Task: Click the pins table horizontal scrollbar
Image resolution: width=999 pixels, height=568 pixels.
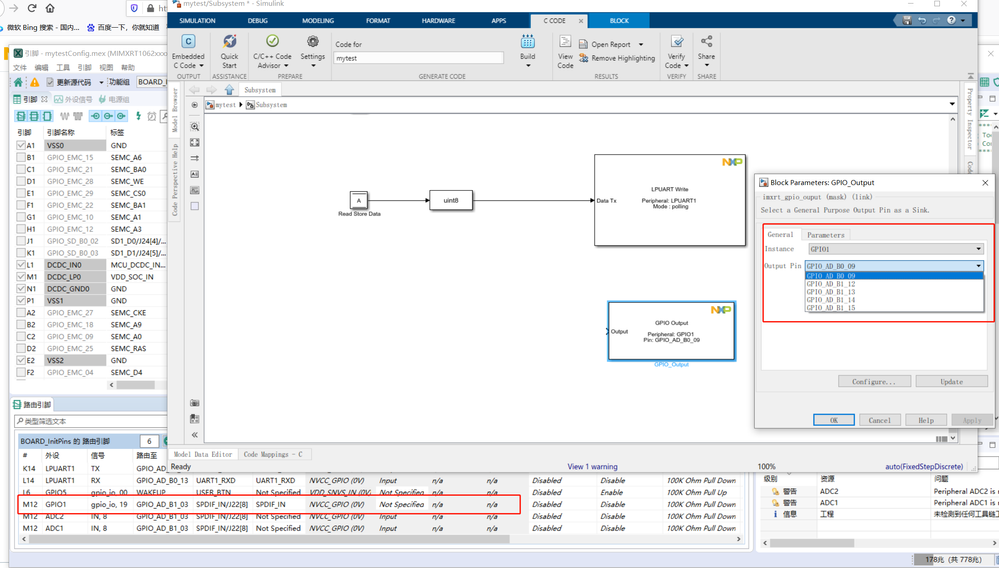Action: coord(135,385)
